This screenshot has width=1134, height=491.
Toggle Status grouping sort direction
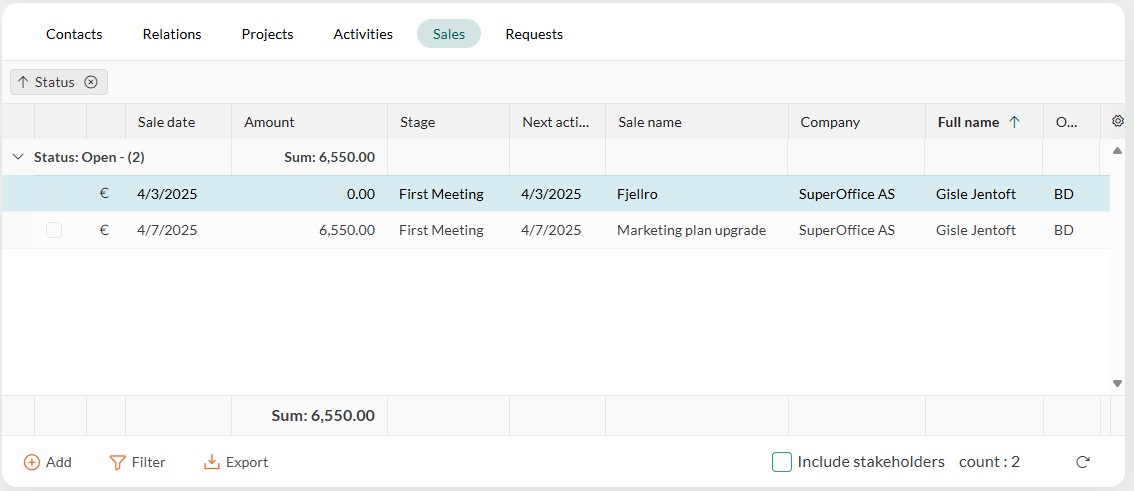coord(23,82)
